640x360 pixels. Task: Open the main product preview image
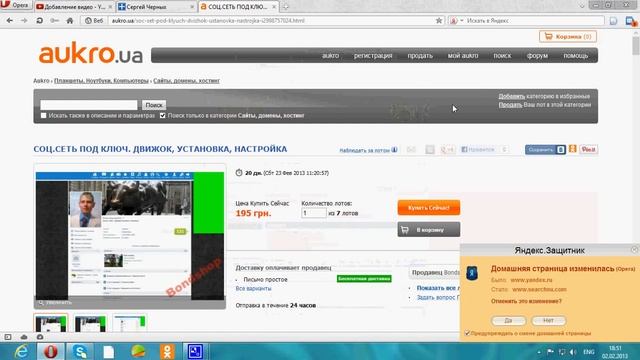pos(130,236)
